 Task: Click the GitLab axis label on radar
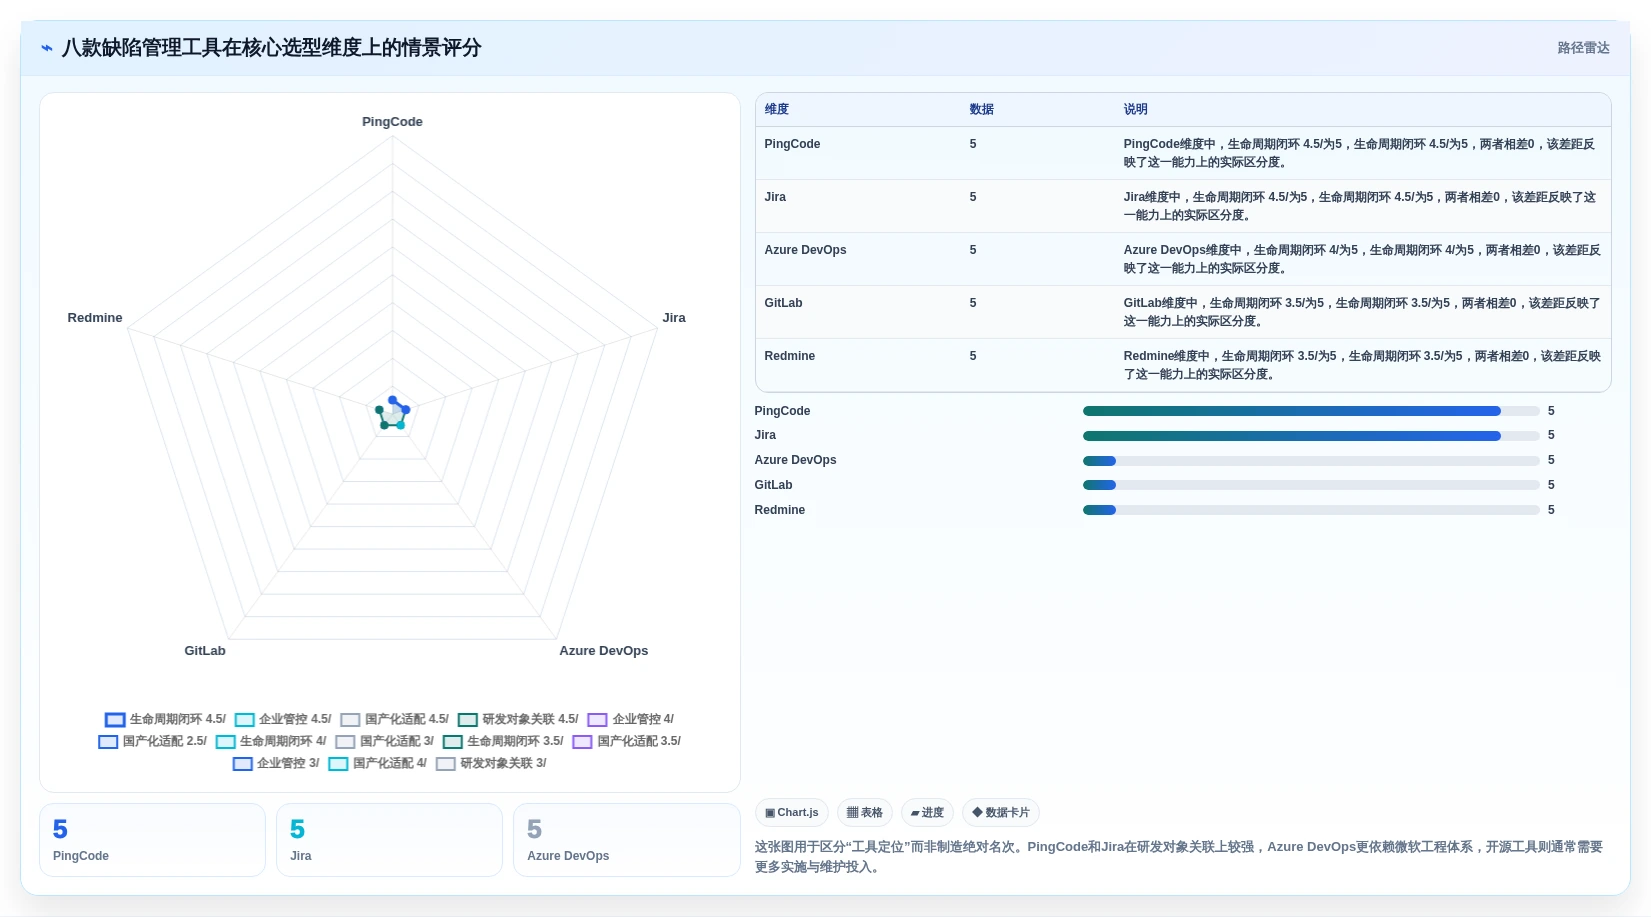(x=205, y=651)
